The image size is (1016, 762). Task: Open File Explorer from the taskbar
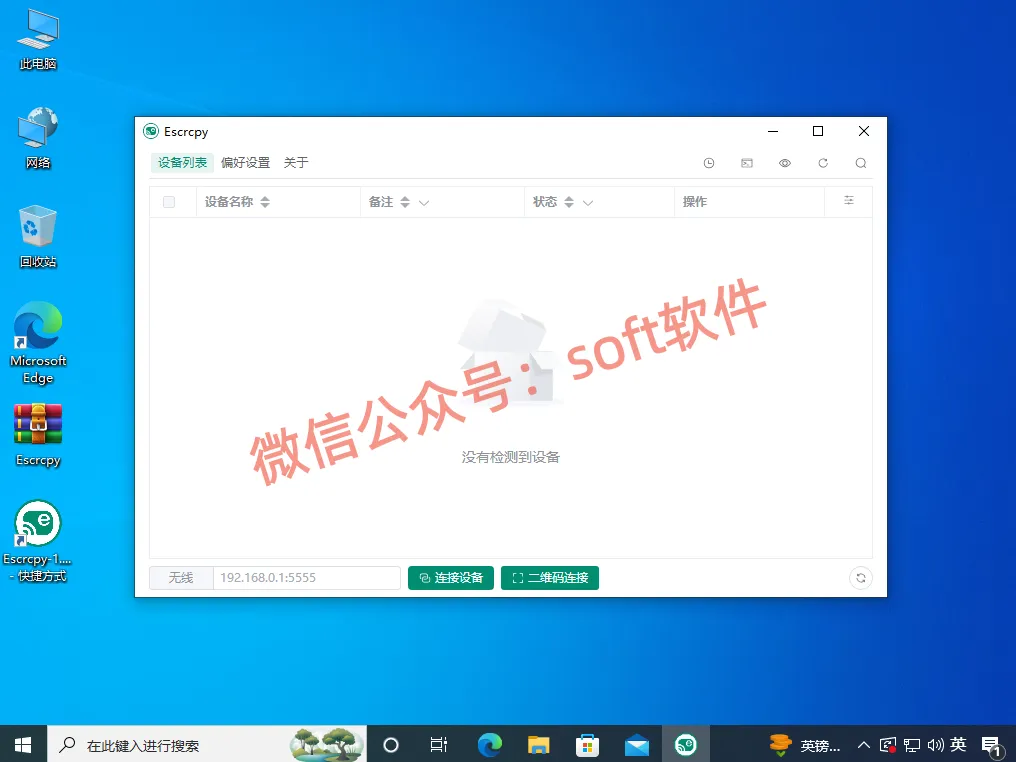[x=538, y=745]
